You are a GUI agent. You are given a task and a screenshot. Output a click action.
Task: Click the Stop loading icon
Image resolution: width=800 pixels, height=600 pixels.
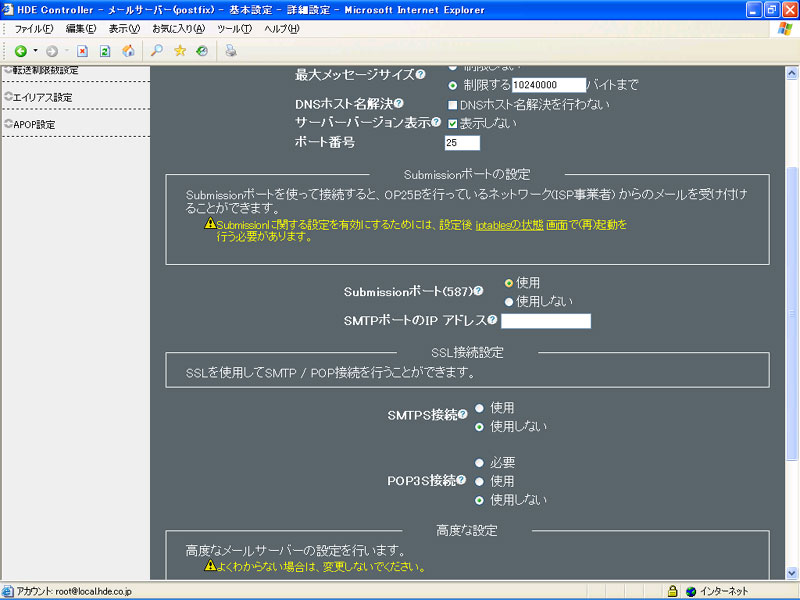tap(83, 51)
